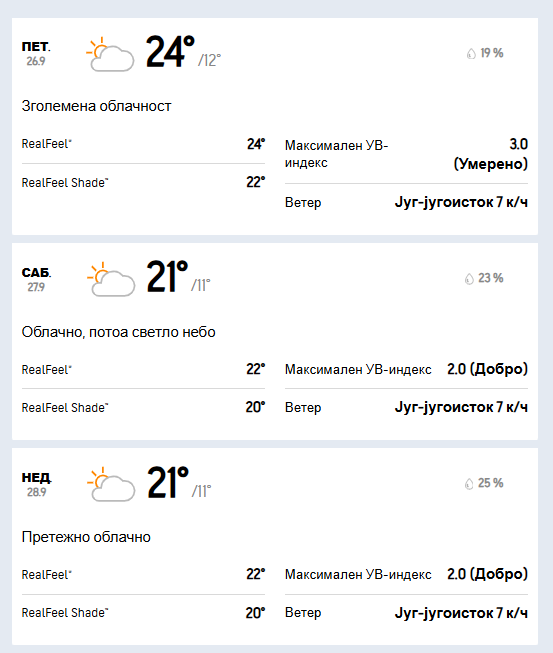This screenshot has height=653, width=553.
Task: Click the 21° high temperature for Sunday
Action: pyautogui.click(x=167, y=482)
